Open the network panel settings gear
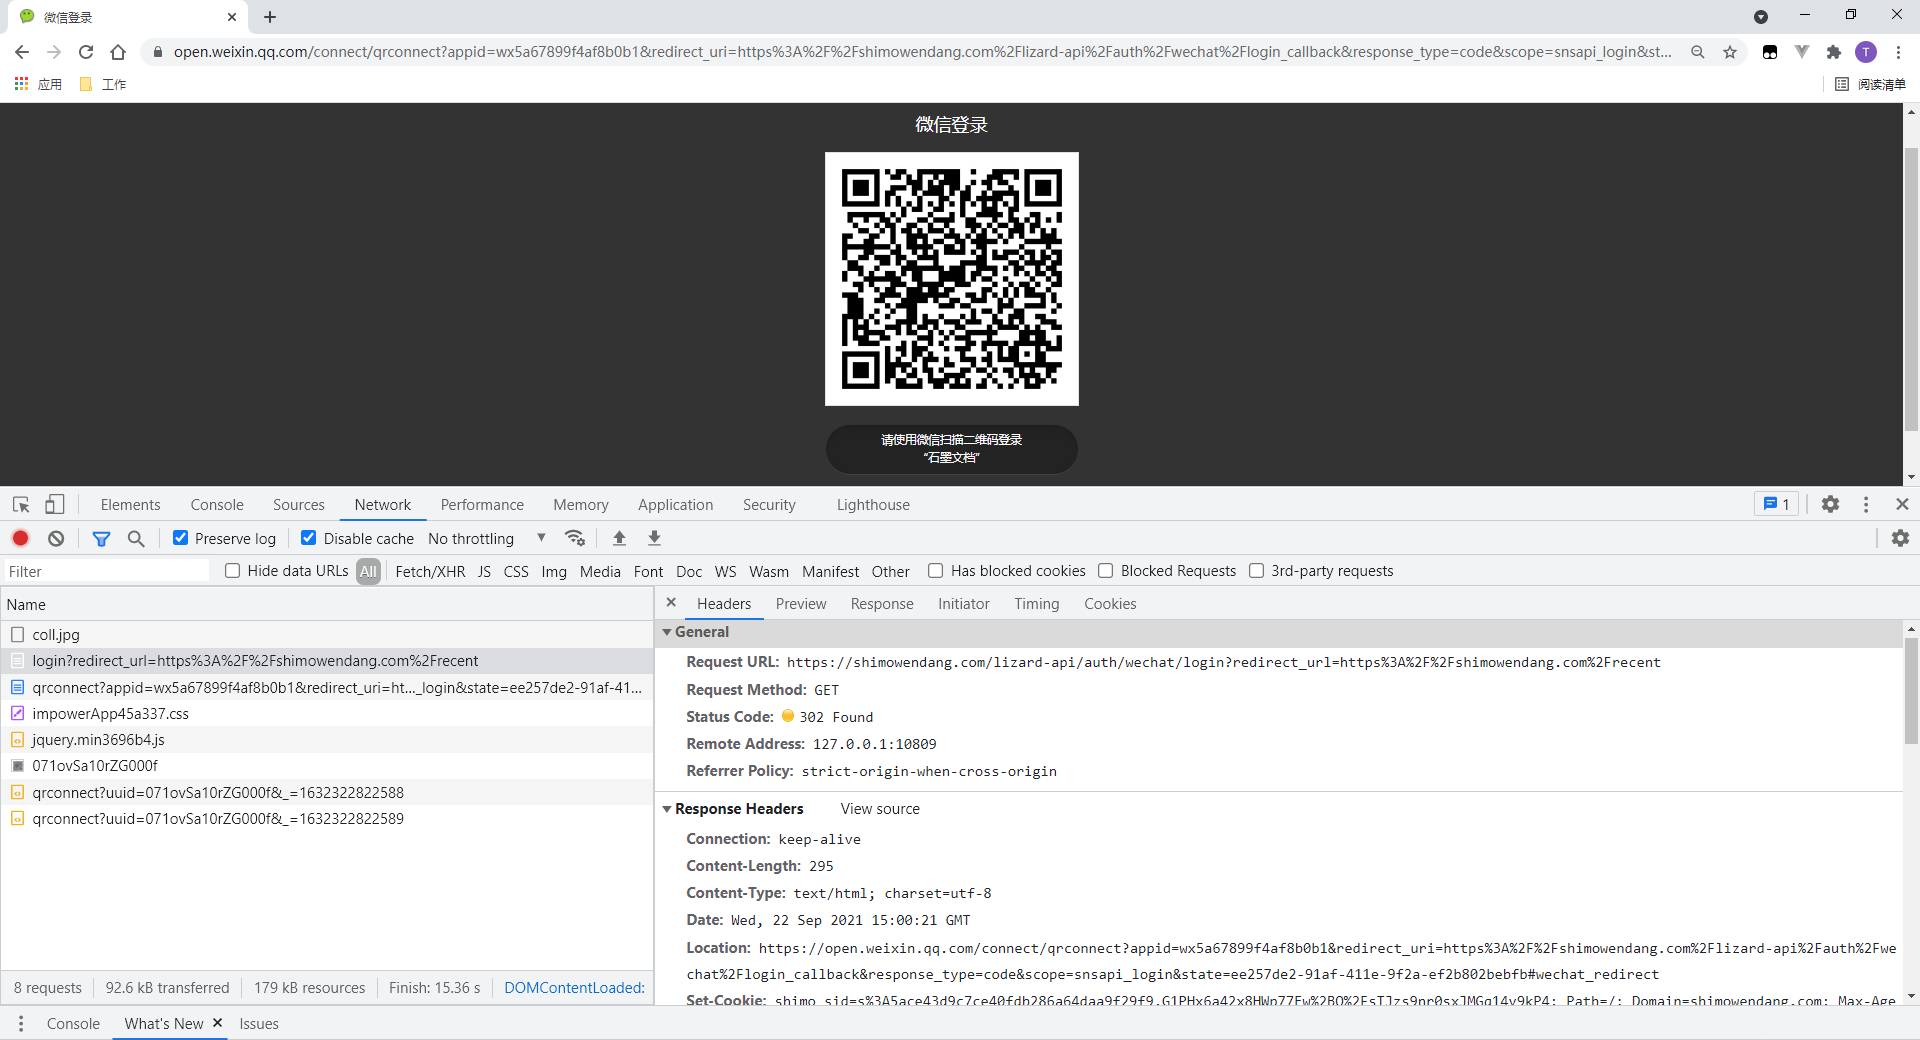The width and height of the screenshot is (1920, 1040). pyautogui.click(x=1900, y=538)
